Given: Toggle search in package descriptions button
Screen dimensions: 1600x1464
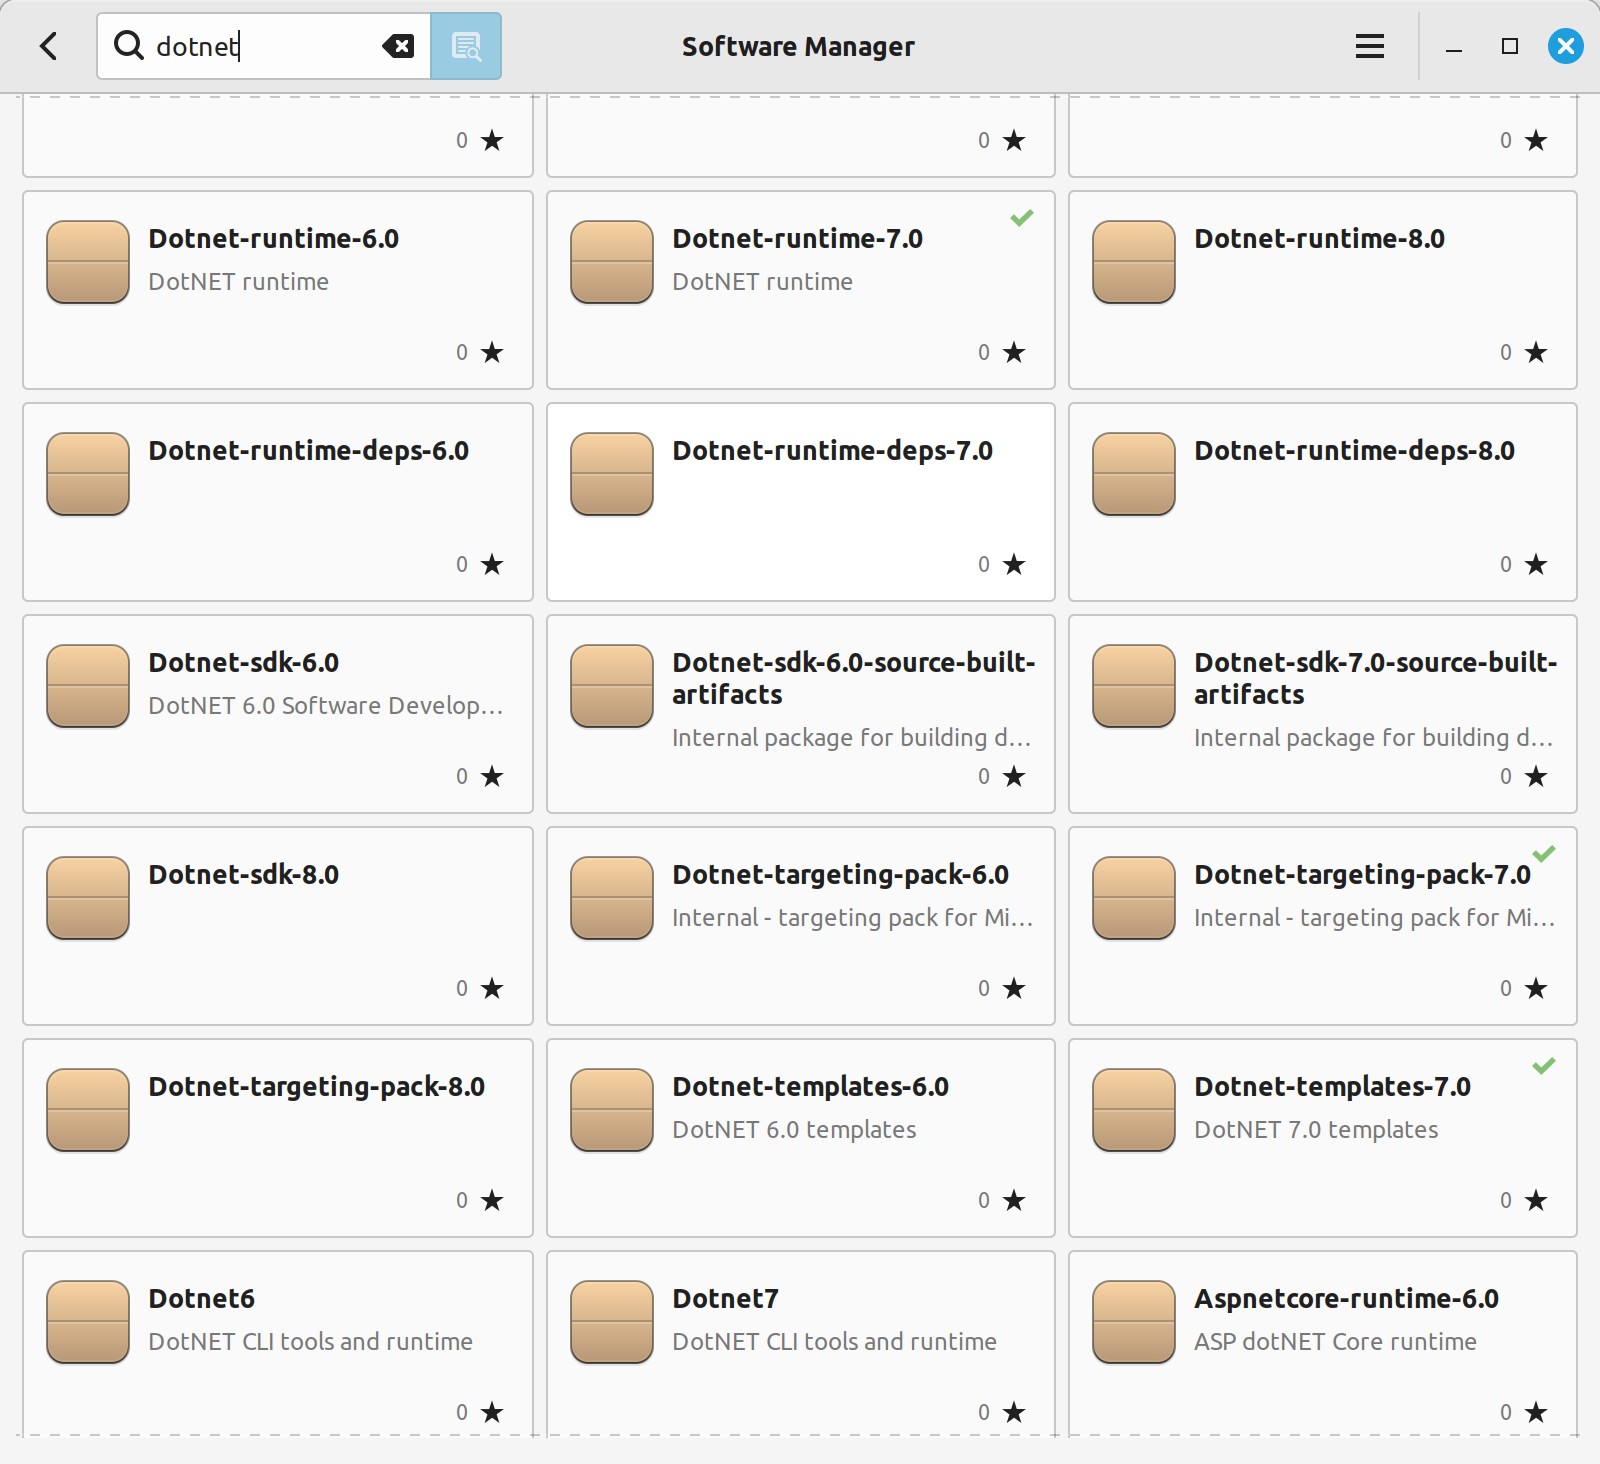Looking at the screenshot, I should (466, 46).
